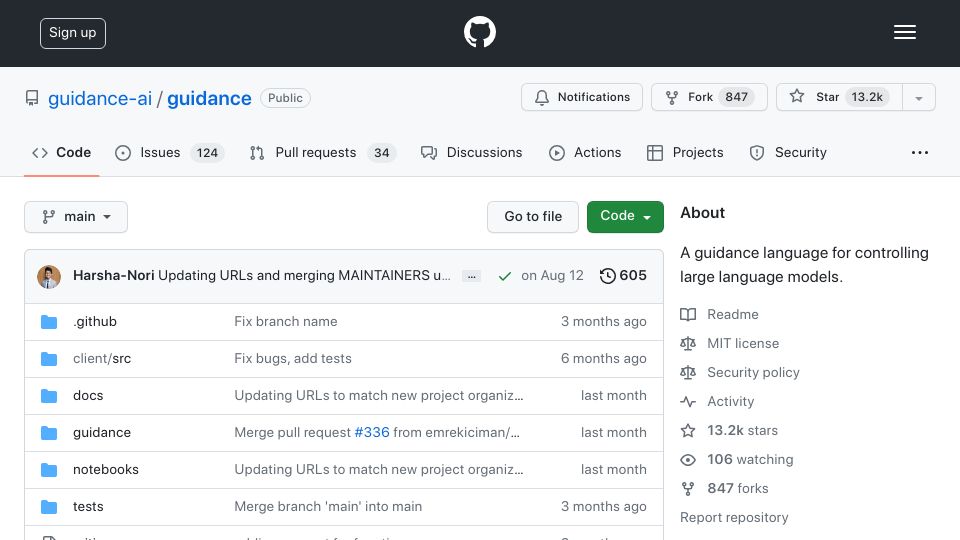Image resolution: width=960 pixels, height=540 pixels.
Task: Click the repository icon beside guidance-ai
Action: pos(32,98)
